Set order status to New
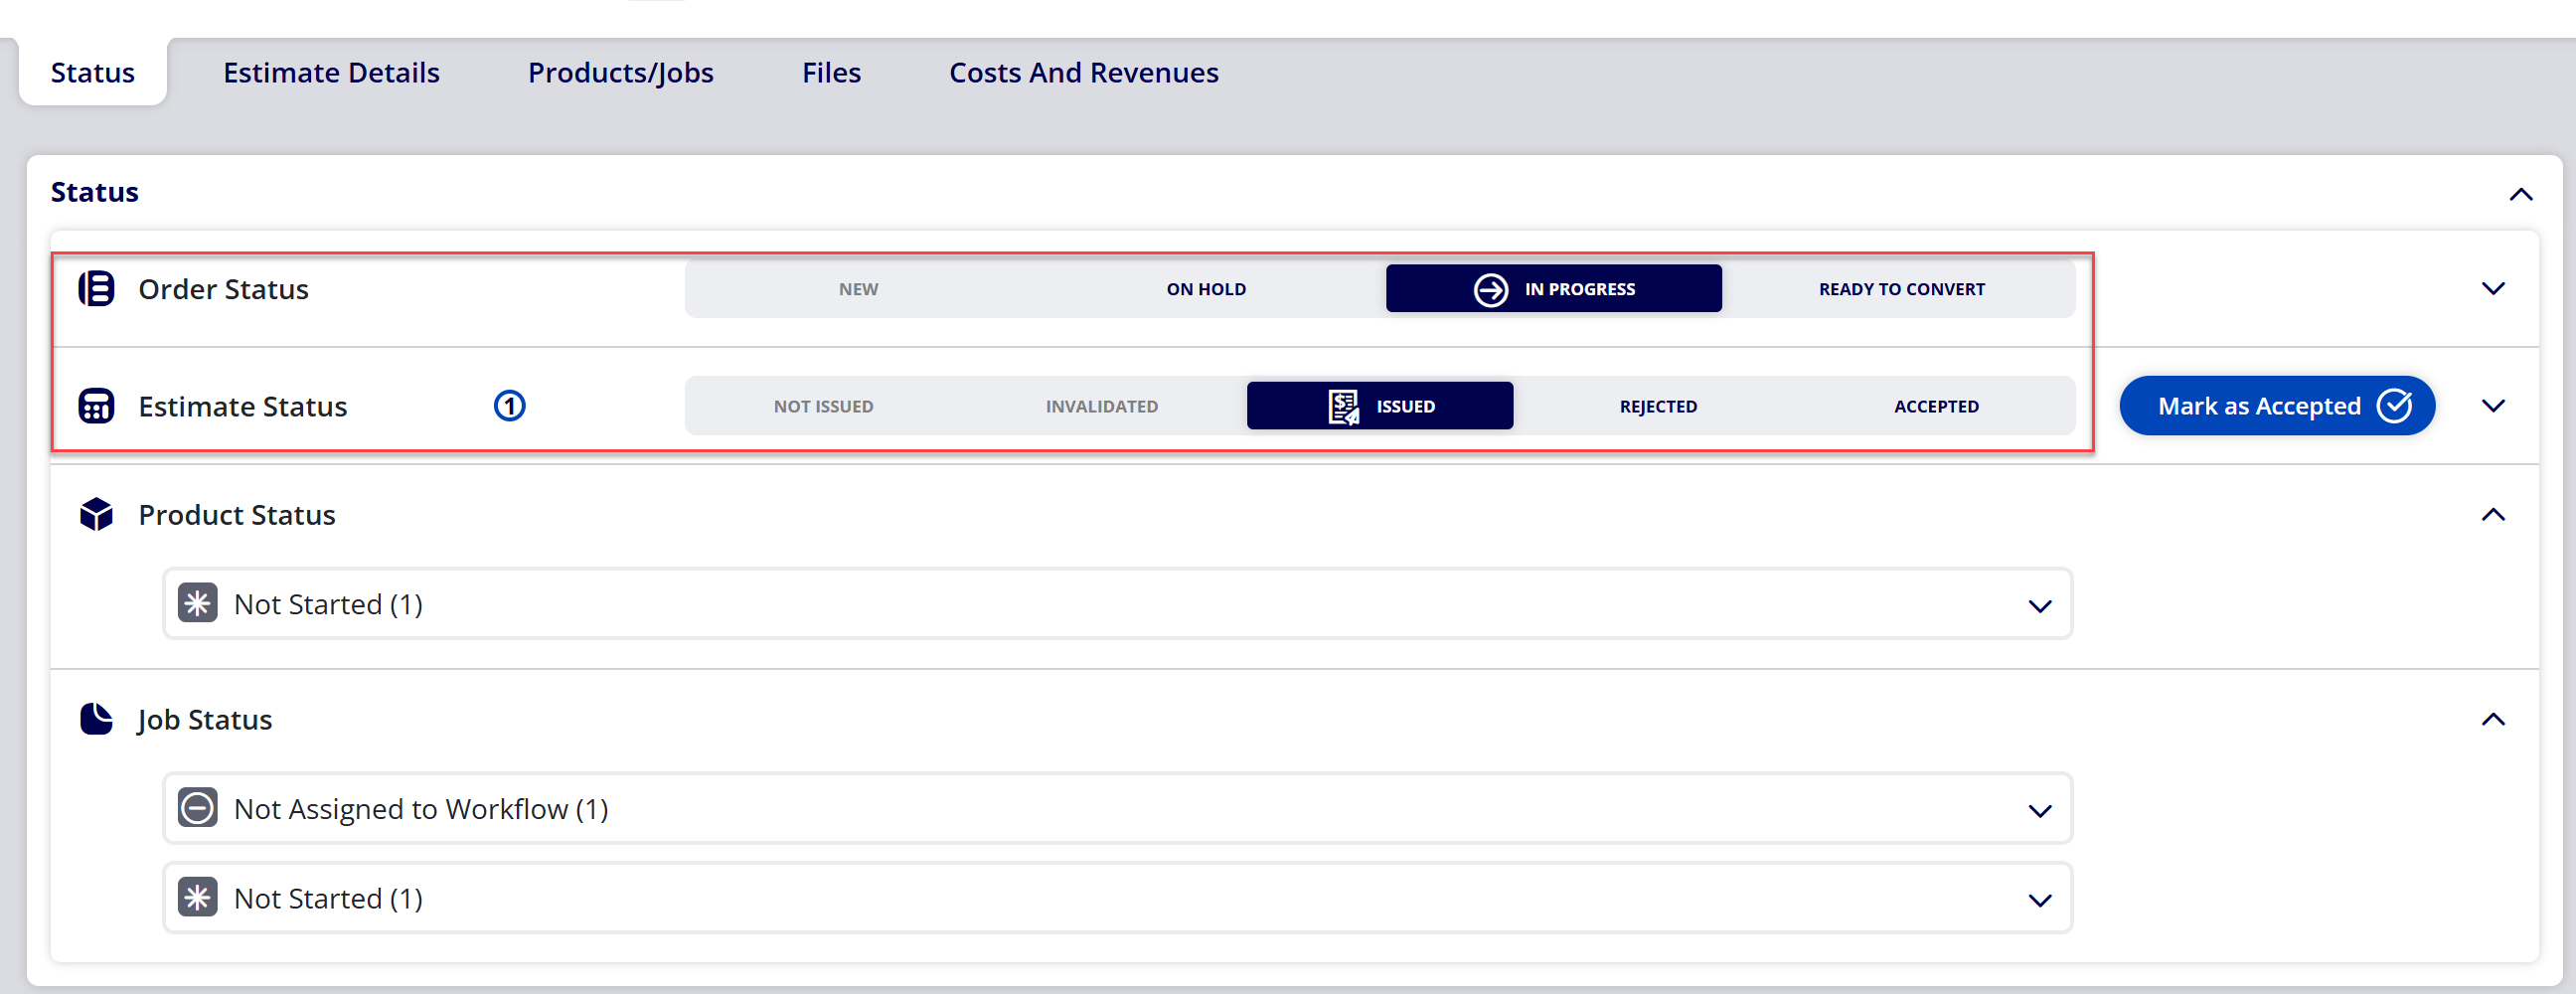The width and height of the screenshot is (2576, 994). pos(858,289)
